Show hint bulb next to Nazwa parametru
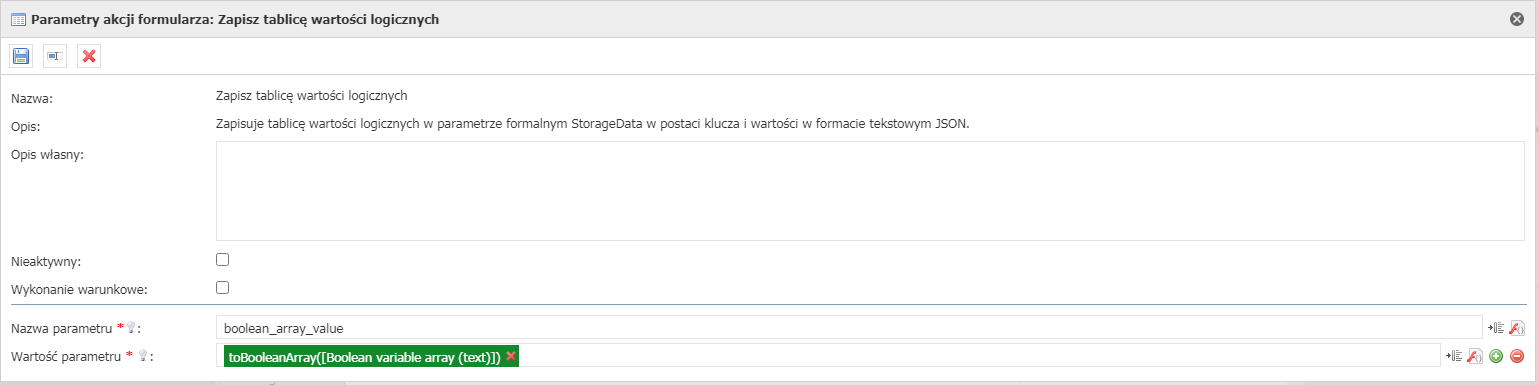 [x=130, y=328]
